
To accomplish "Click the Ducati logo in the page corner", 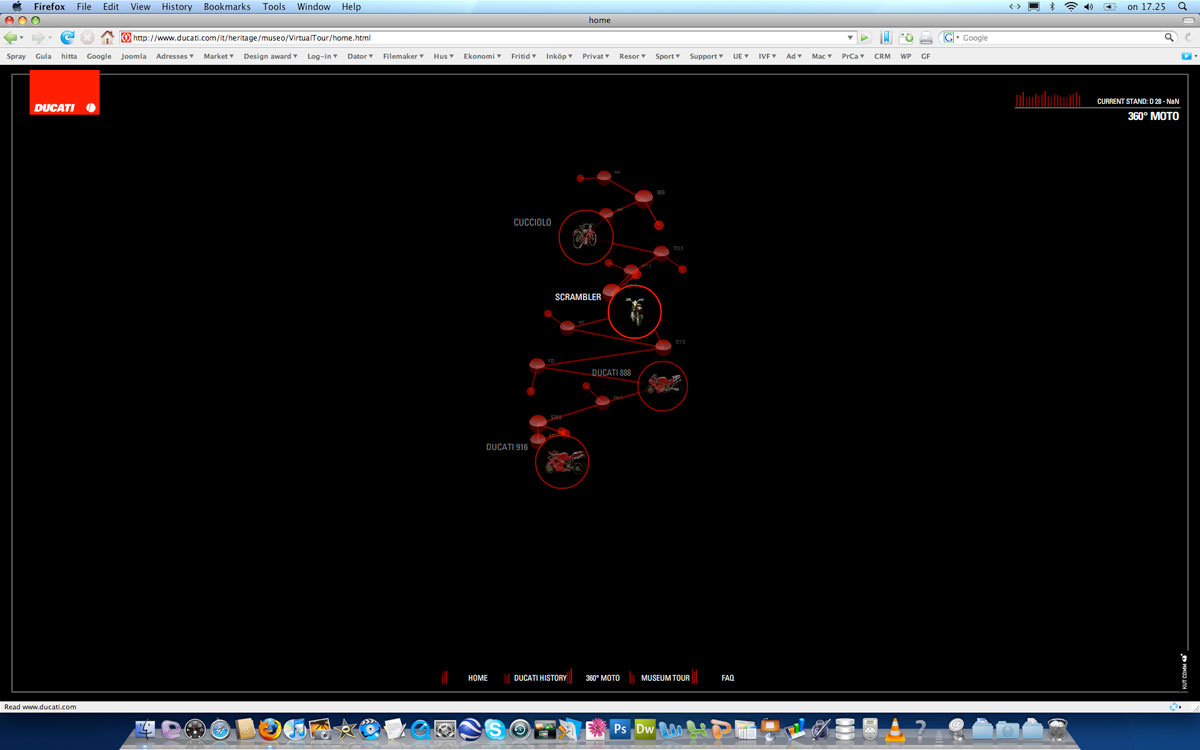I will tap(65, 92).
